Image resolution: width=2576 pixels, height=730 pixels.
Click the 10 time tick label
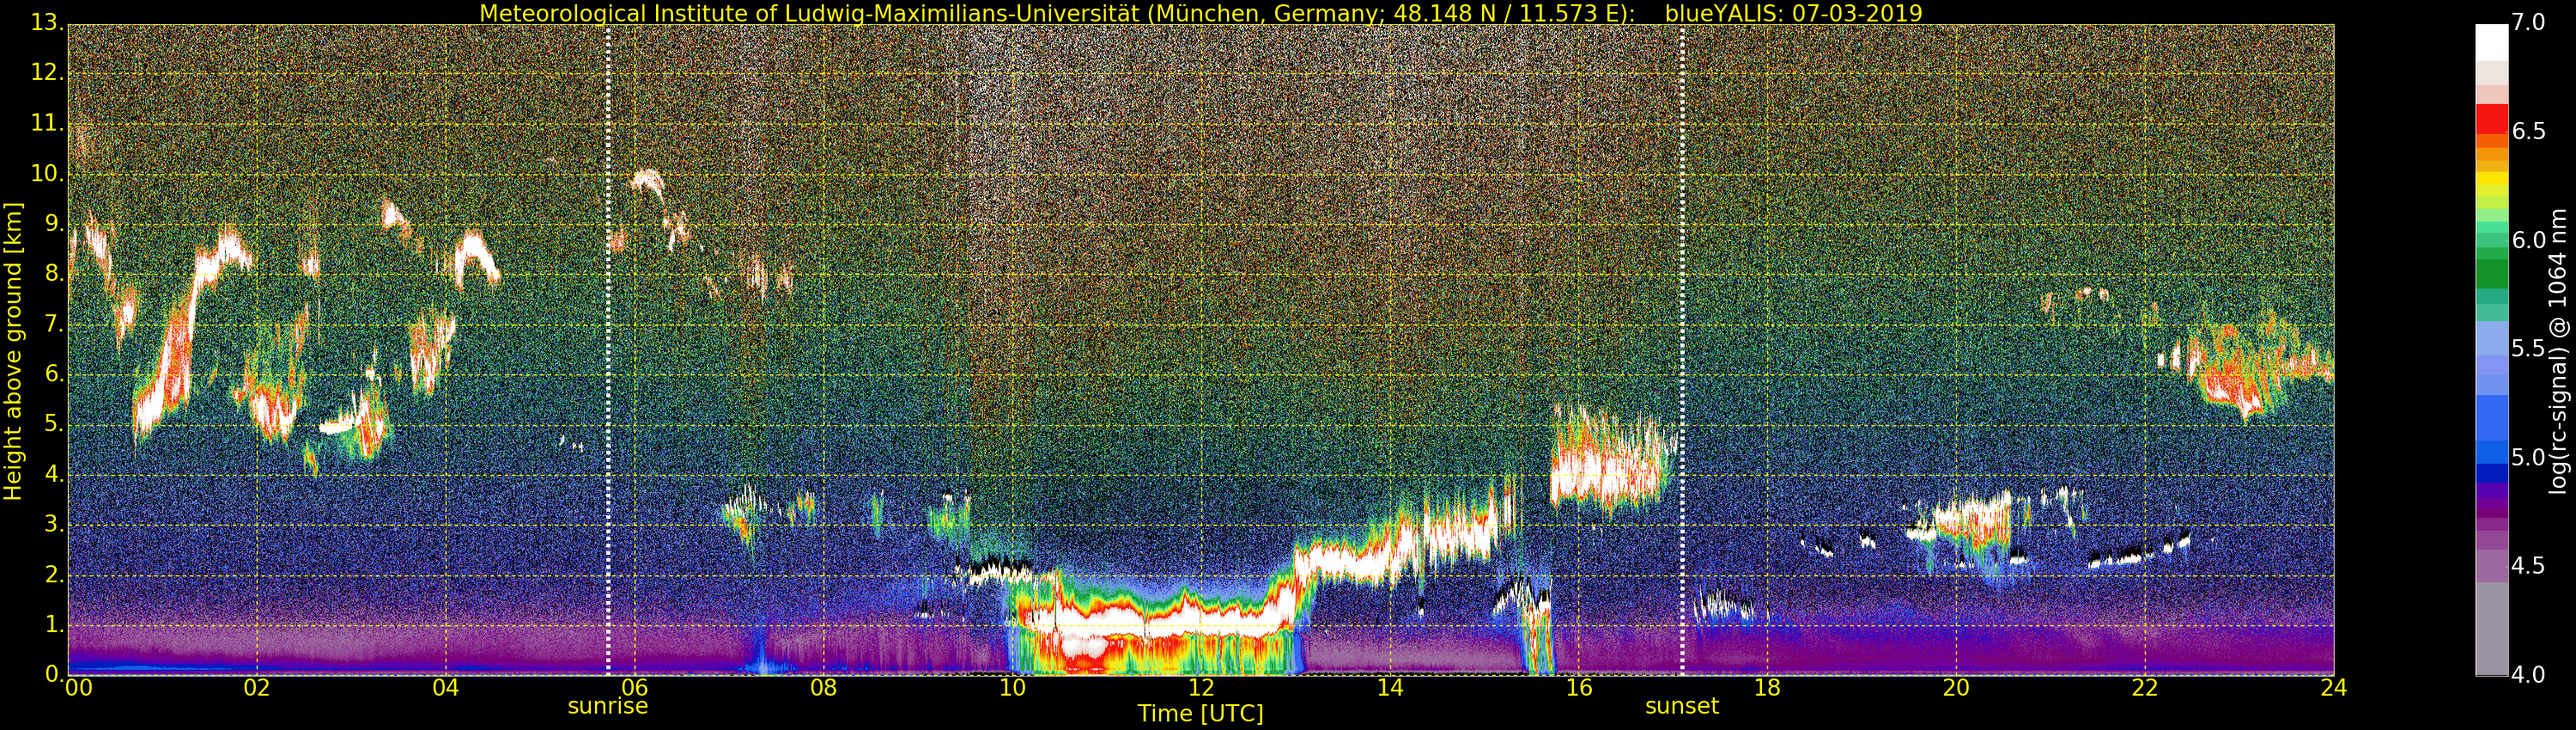pos(1012,688)
